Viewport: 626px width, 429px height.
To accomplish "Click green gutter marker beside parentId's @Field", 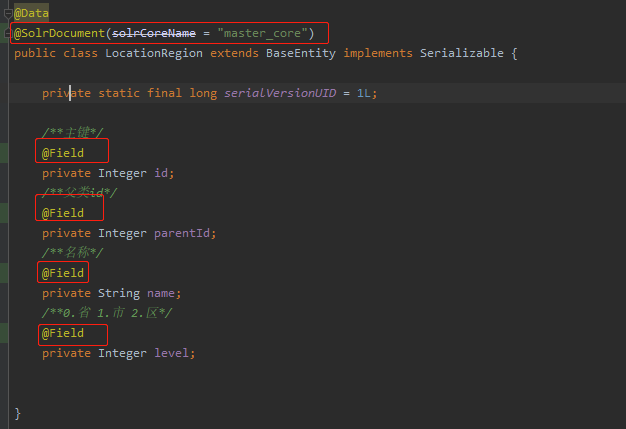I will click(4, 213).
